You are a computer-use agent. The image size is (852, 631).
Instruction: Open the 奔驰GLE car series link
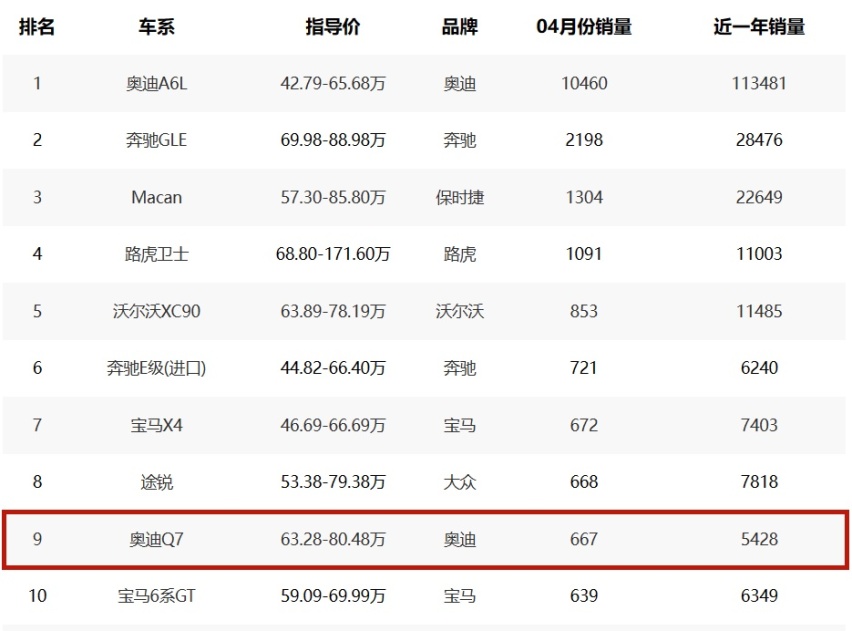point(156,140)
